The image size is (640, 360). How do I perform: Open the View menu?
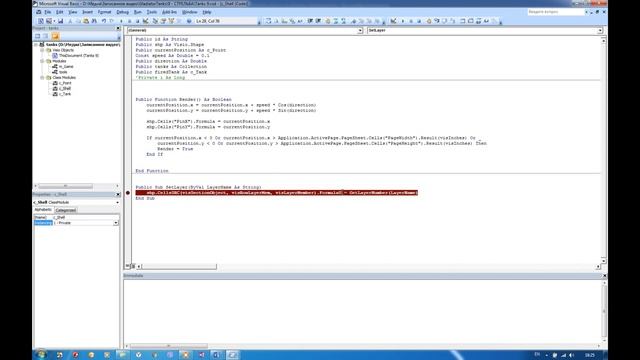[73, 12]
